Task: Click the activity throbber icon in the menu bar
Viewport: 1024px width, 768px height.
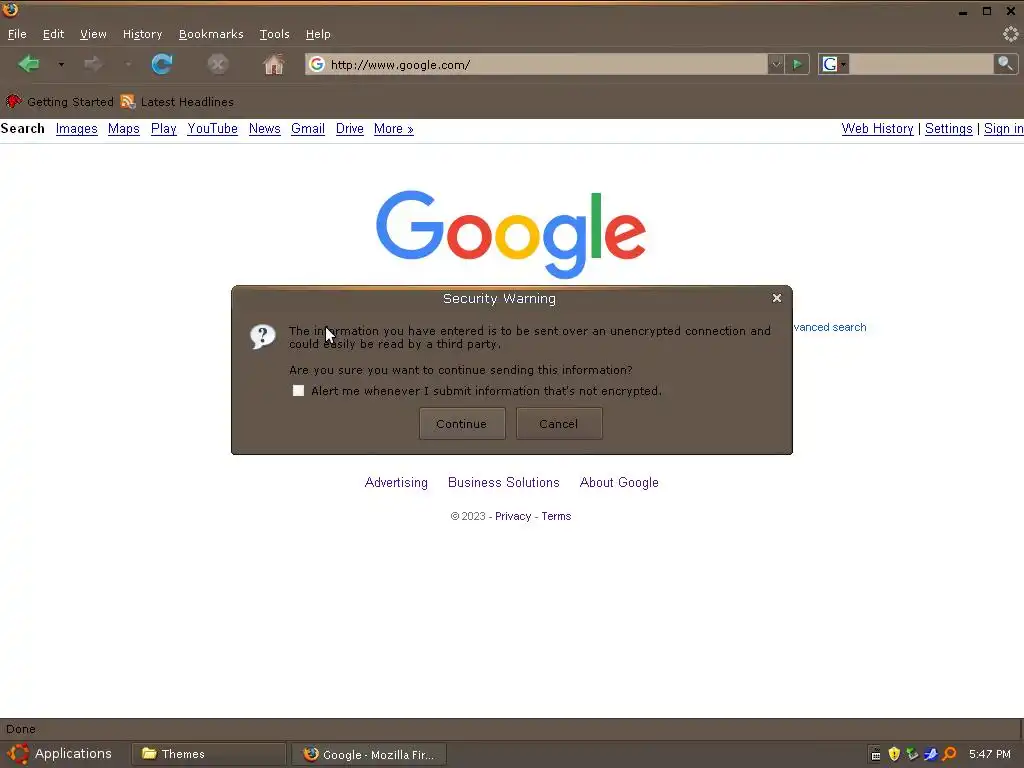Action: (1010, 34)
